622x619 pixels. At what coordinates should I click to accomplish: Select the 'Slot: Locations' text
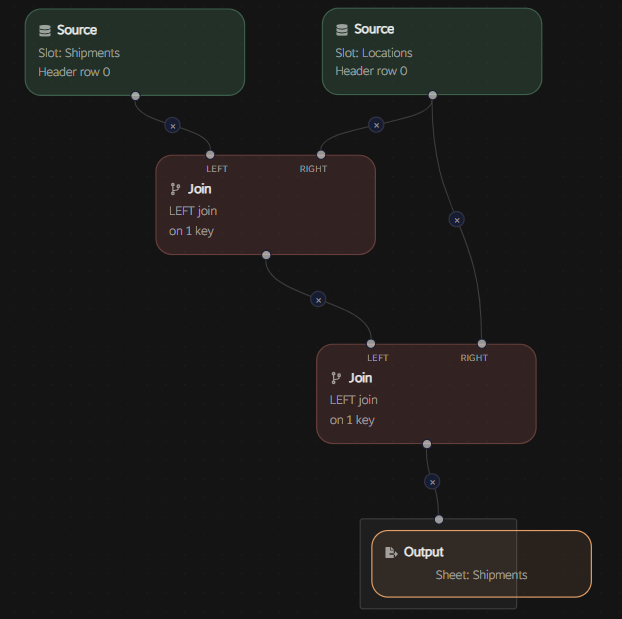[x=374, y=53]
